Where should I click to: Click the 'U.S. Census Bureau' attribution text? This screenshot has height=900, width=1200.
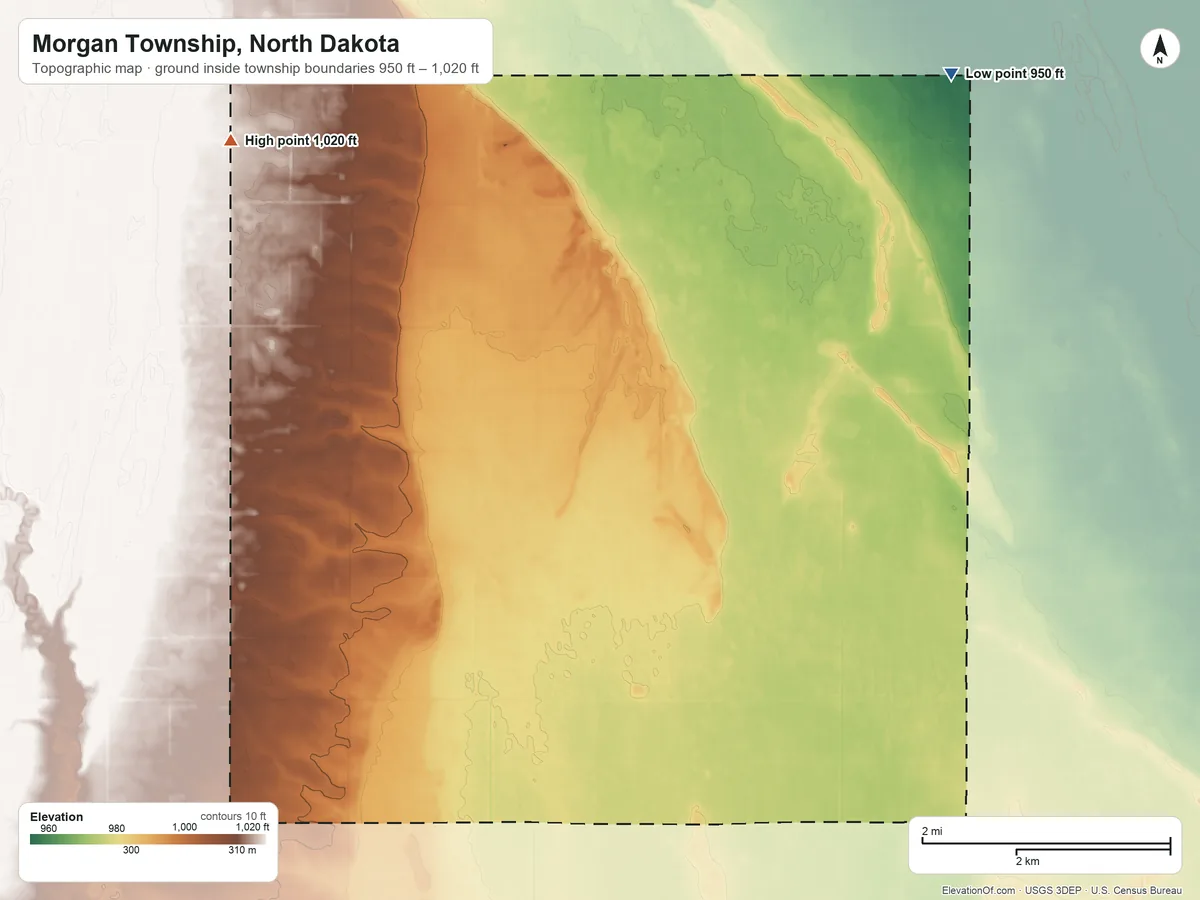click(1139, 890)
